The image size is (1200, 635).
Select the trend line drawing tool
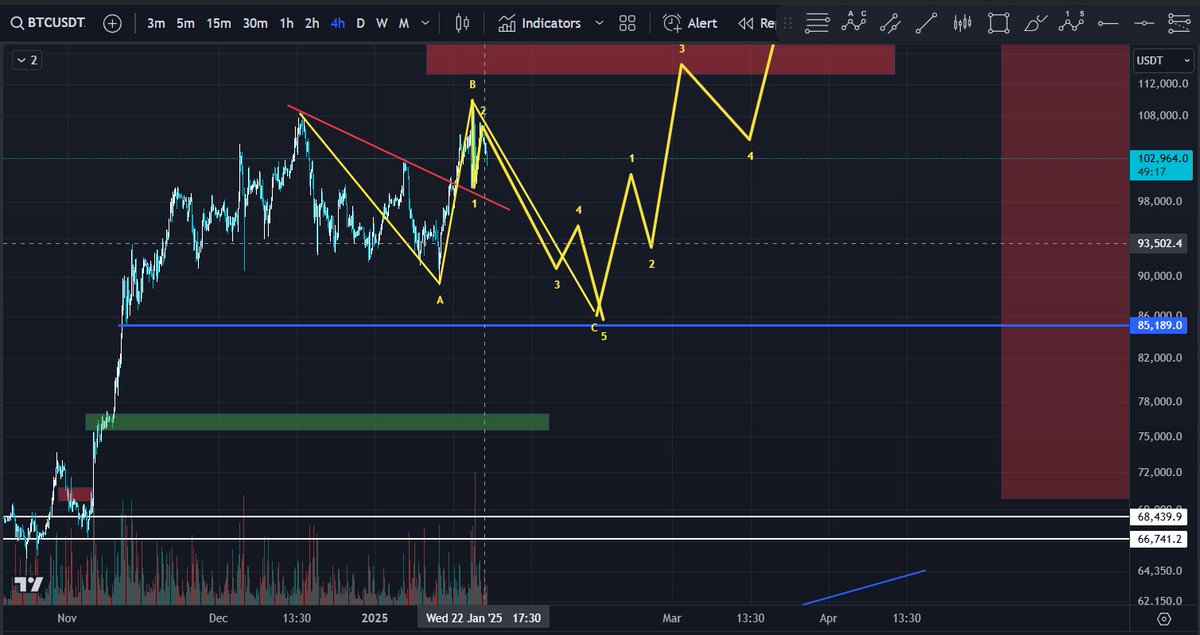pos(926,22)
